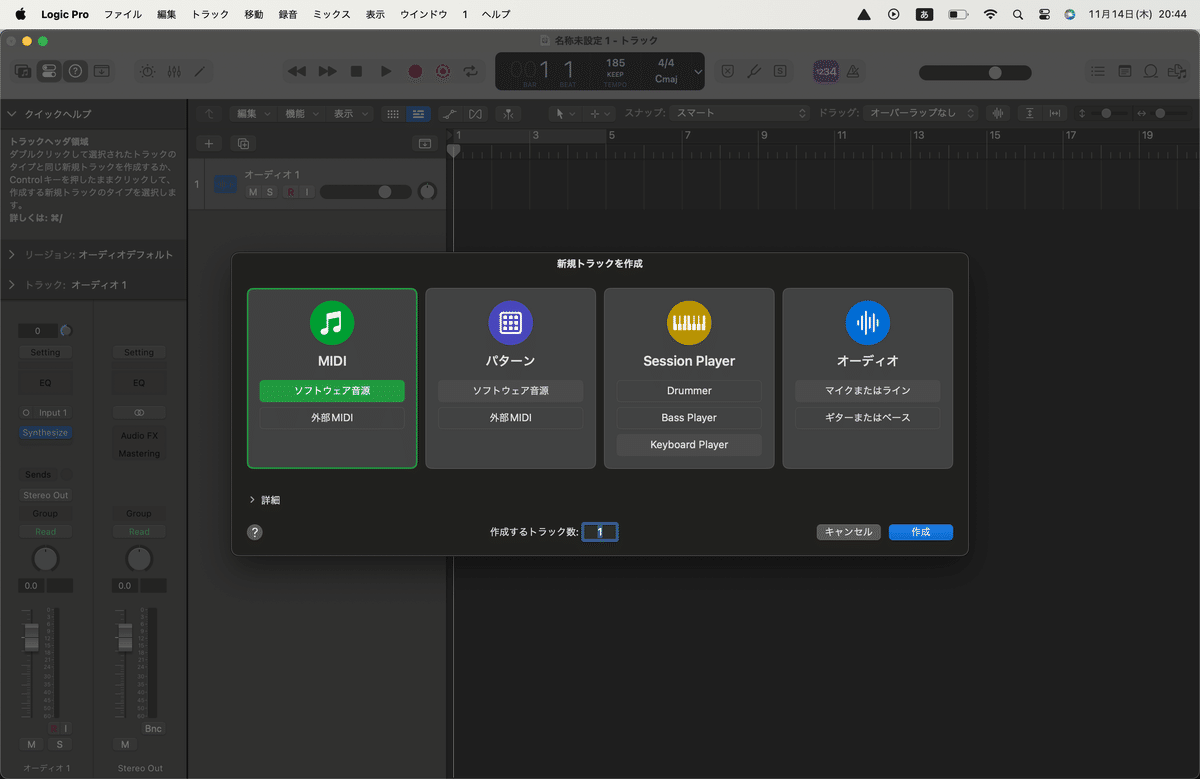Open the media Browsers icon
This screenshot has height=779, width=1200.
pyautogui.click(x=1177, y=71)
